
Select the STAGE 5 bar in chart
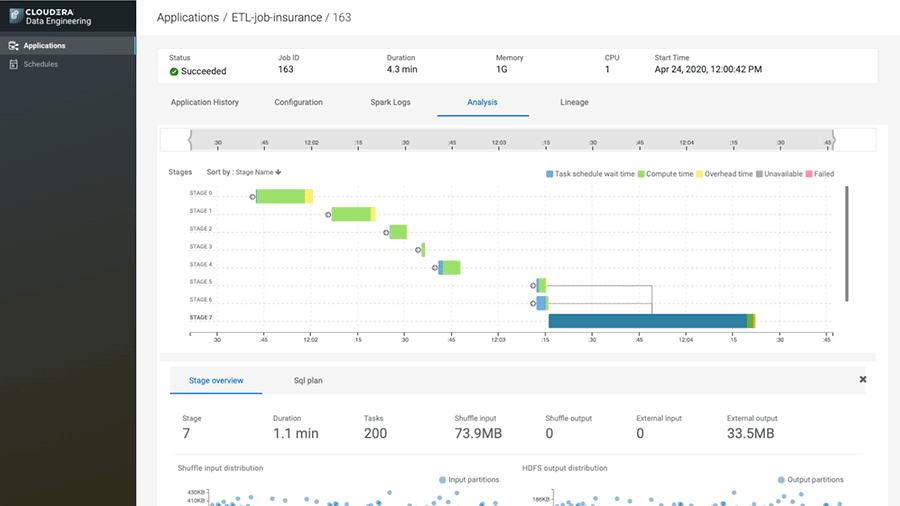click(x=541, y=285)
